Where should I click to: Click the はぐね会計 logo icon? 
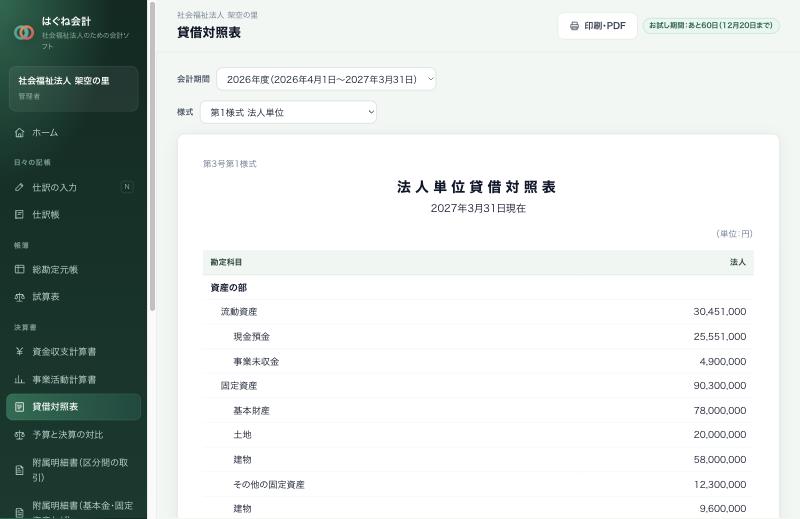click(24, 33)
